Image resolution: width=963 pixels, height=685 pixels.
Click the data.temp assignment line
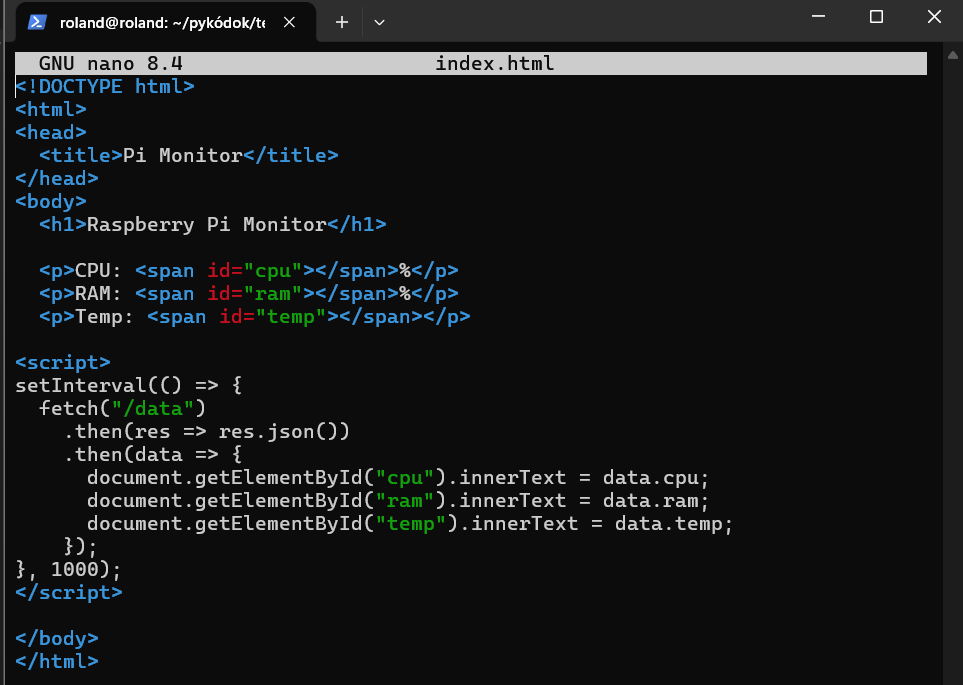410,524
